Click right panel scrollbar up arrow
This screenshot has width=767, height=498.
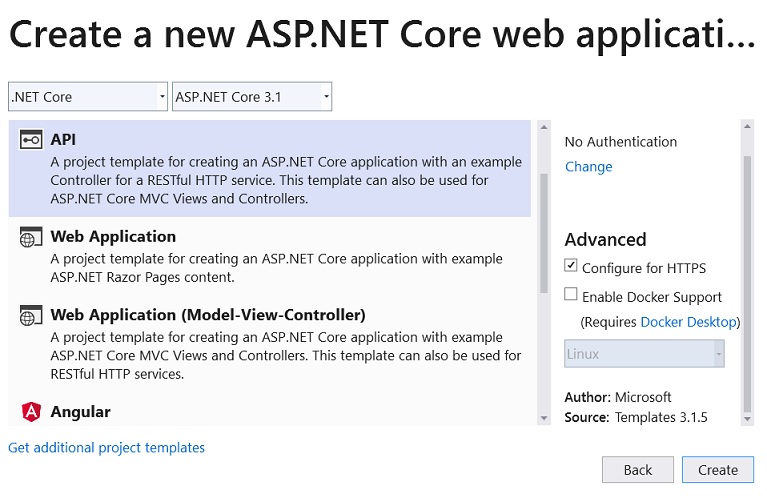coord(747,126)
